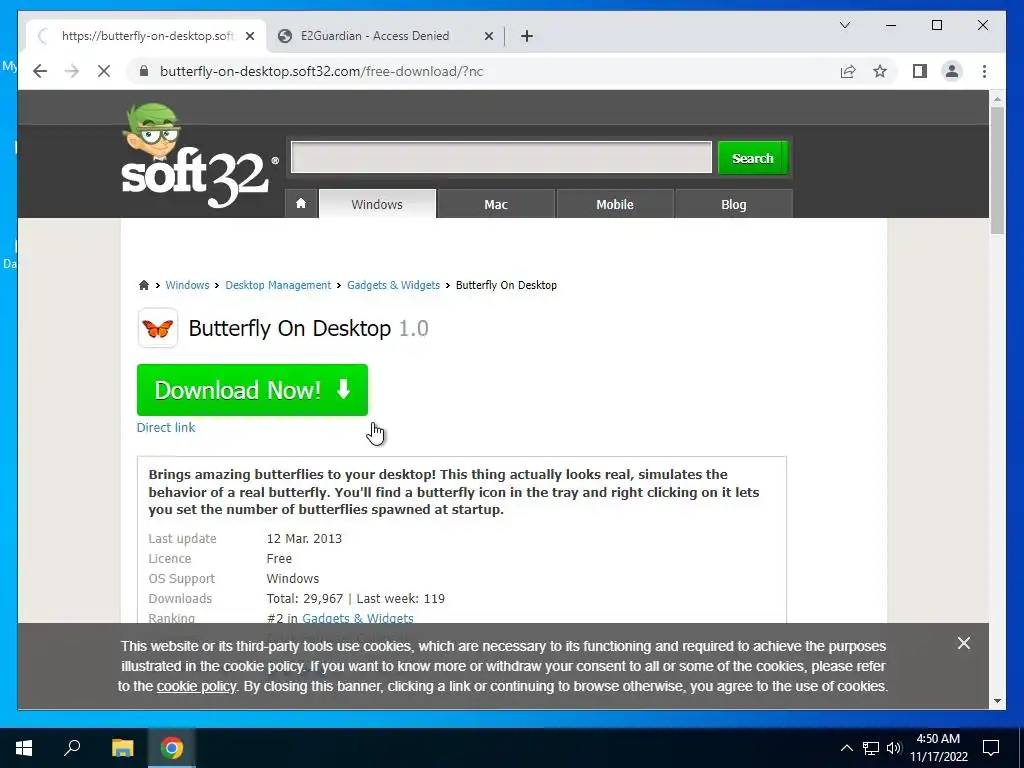
Task: Bookmark this page with the star icon
Action: [x=880, y=71]
